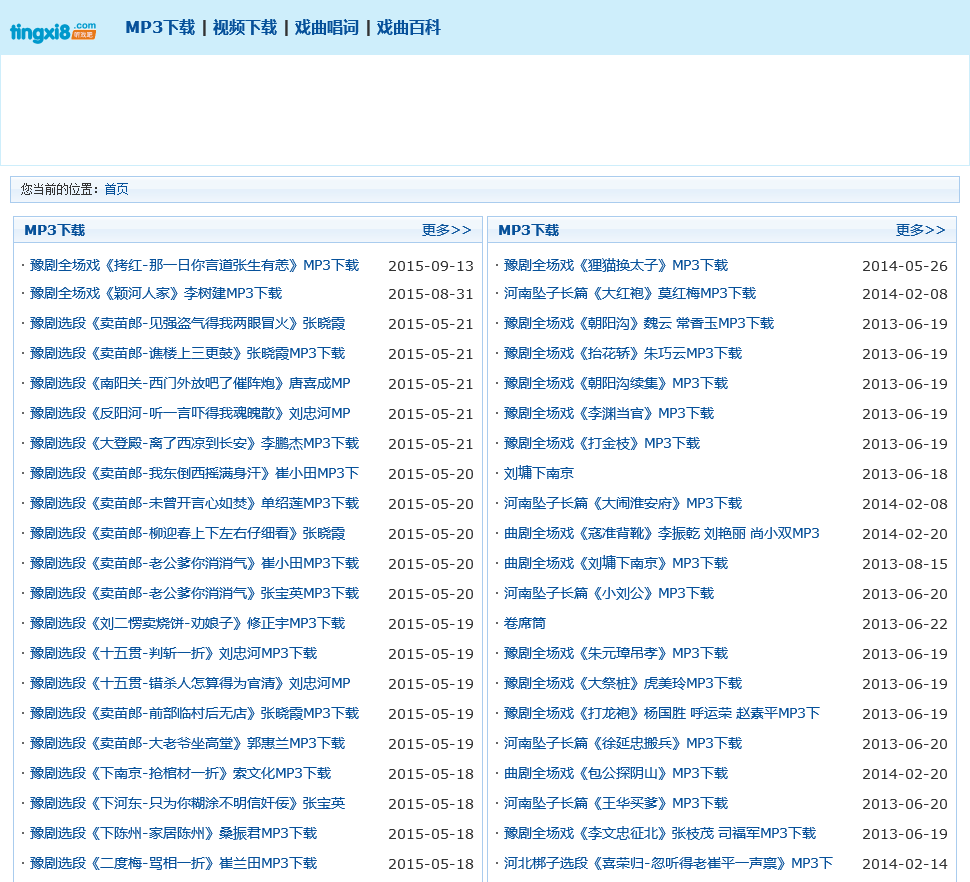The width and height of the screenshot is (970, 882).
Task: Open 豫剧选段《卖苗郎-前部临村后无店》张晓霞
Action: pos(194,713)
